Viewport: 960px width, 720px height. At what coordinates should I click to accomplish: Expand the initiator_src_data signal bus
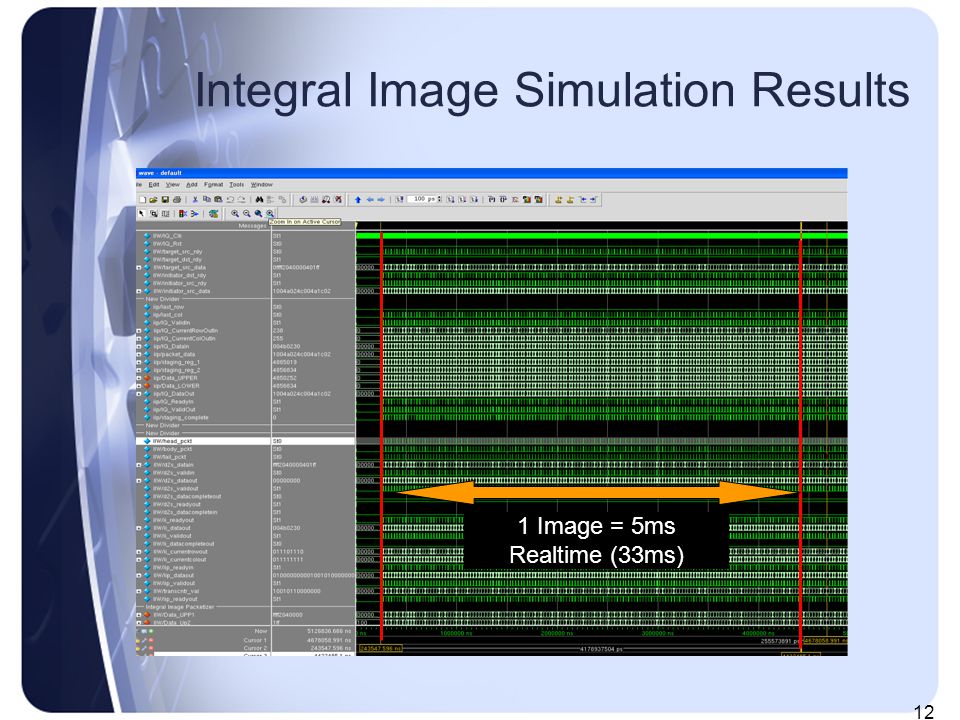tap(139, 291)
